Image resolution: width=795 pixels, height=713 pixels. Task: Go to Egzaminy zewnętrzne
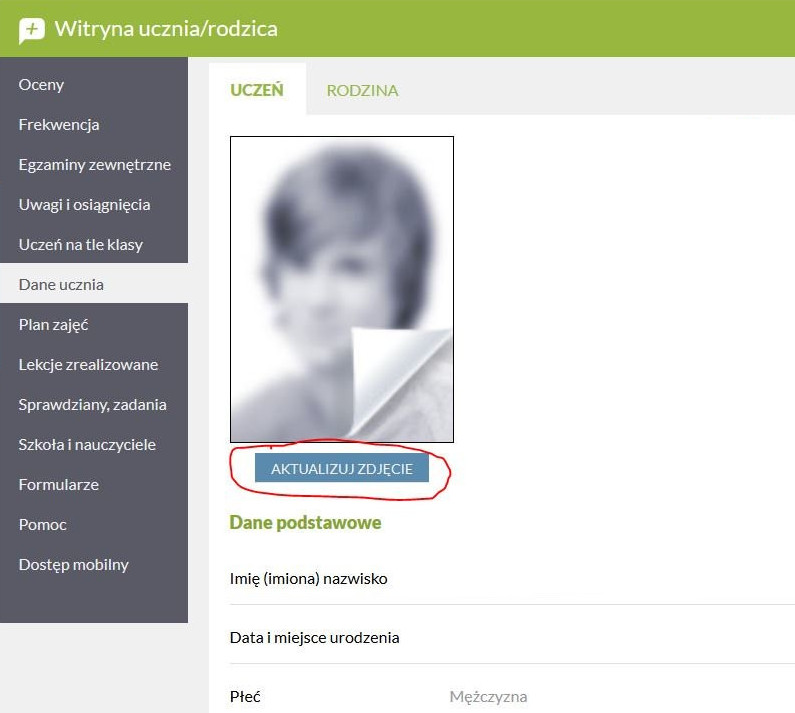(x=94, y=164)
